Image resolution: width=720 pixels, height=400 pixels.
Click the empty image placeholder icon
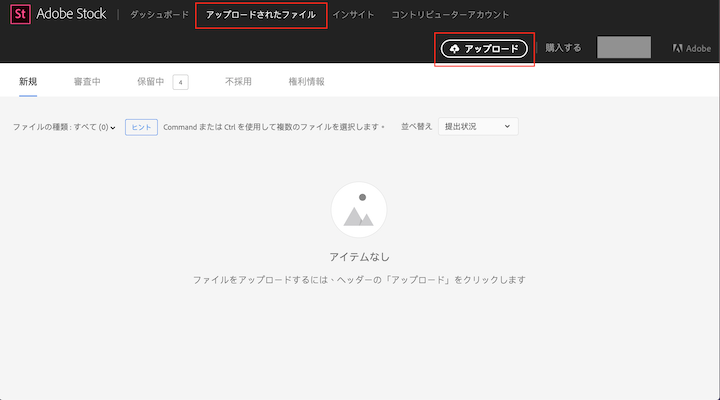pyautogui.click(x=359, y=210)
